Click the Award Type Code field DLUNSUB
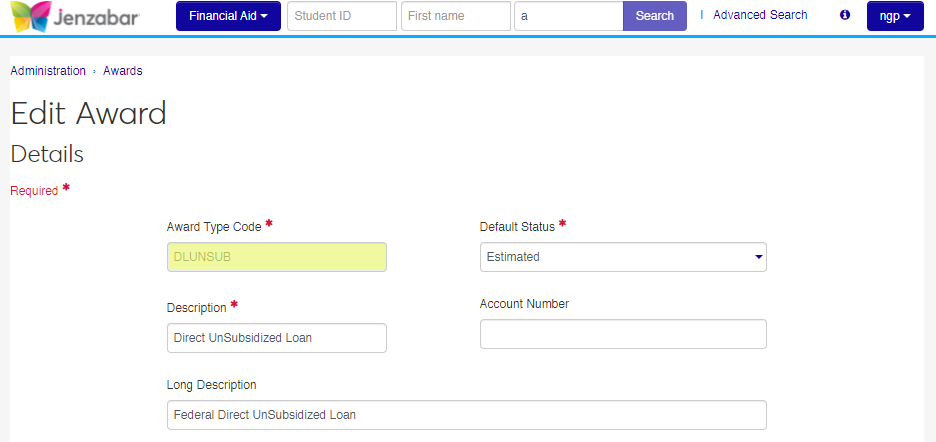Screen dimensions: 936x442 [276, 257]
